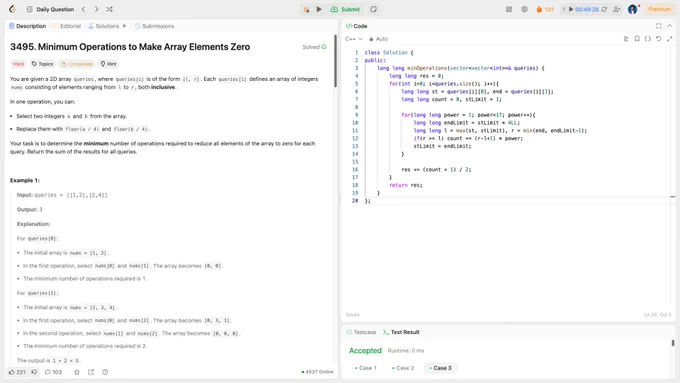Expand the Companies tag

(76, 64)
